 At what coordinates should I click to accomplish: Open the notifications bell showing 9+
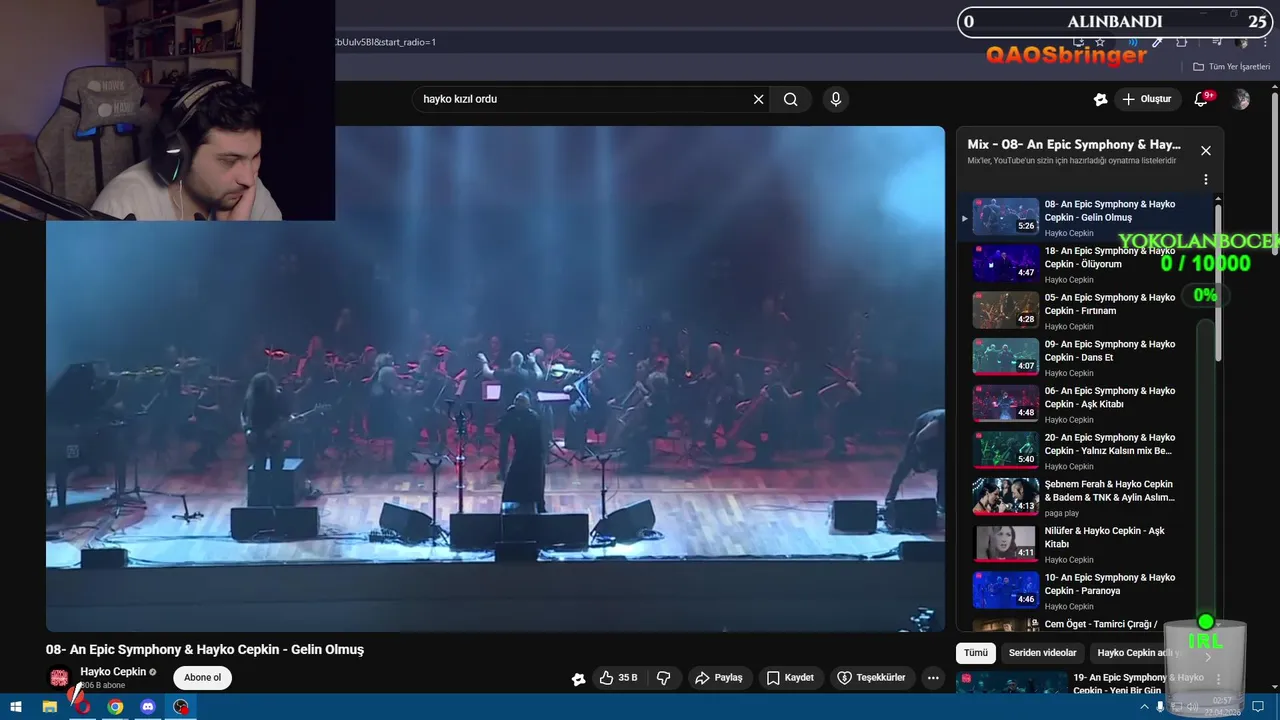point(1202,99)
